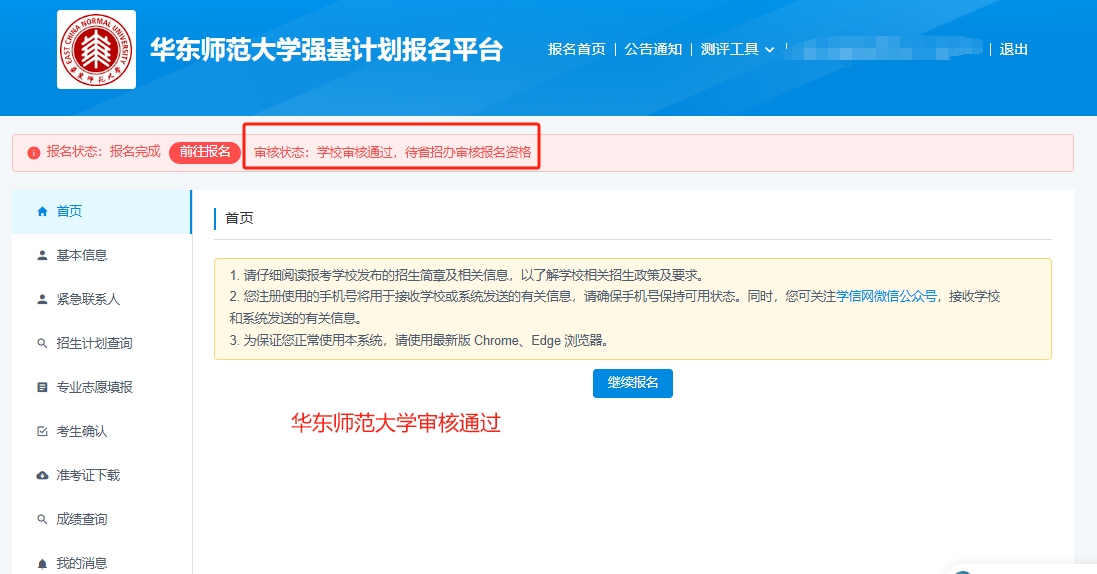
Task: Click the form icon beside 专业志愿填报
Action: 42,387
